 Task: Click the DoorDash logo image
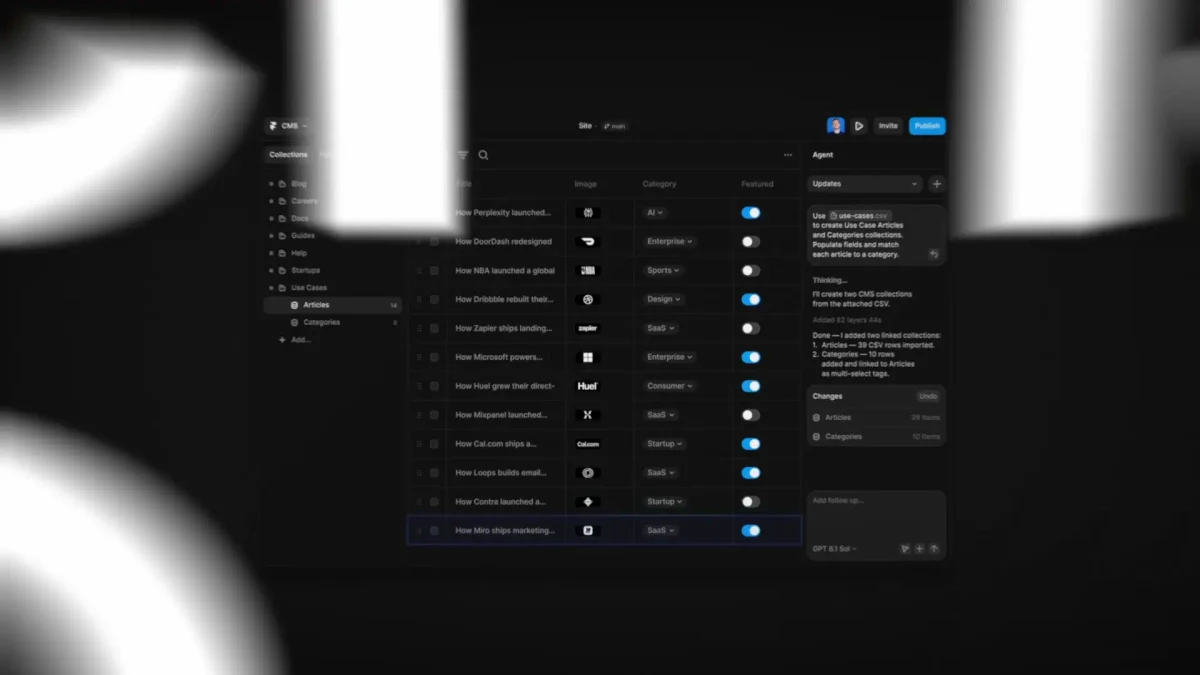pyautogui.click(x=588, y=242)
